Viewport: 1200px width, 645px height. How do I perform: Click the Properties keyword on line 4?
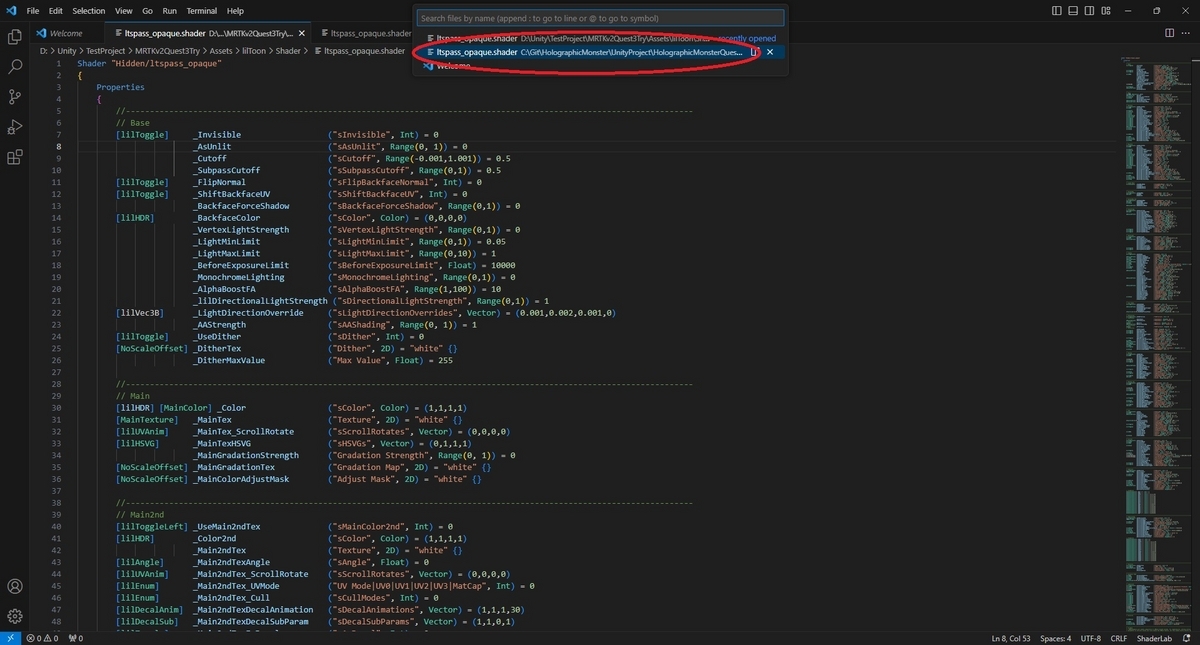click(121, 87)
